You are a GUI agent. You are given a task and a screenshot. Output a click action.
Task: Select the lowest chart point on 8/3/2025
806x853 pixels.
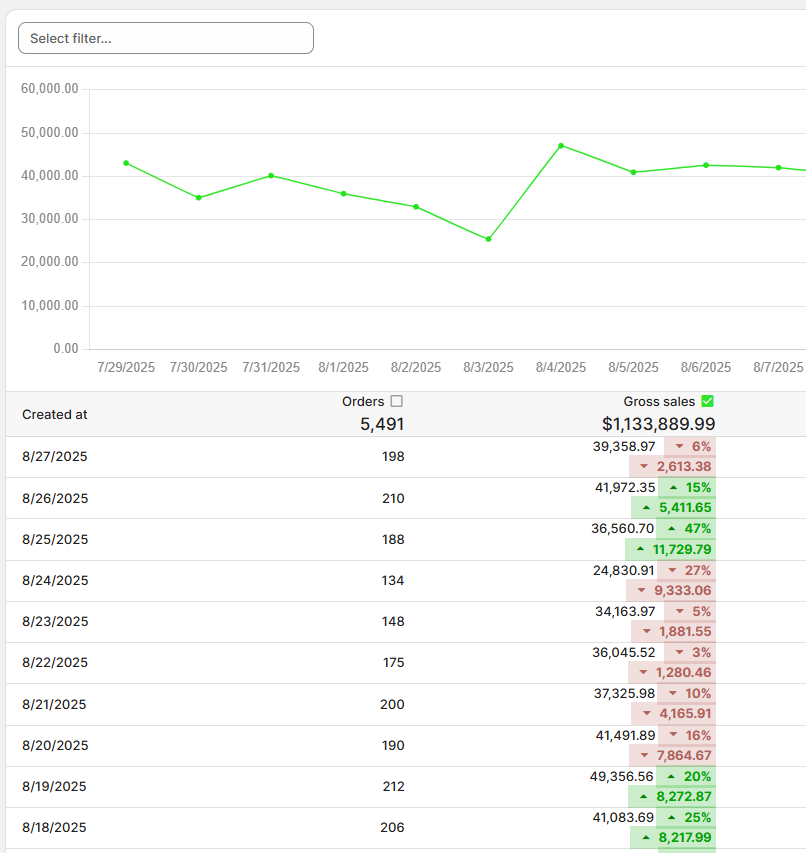pyautogui.click(x=488, y=239)
